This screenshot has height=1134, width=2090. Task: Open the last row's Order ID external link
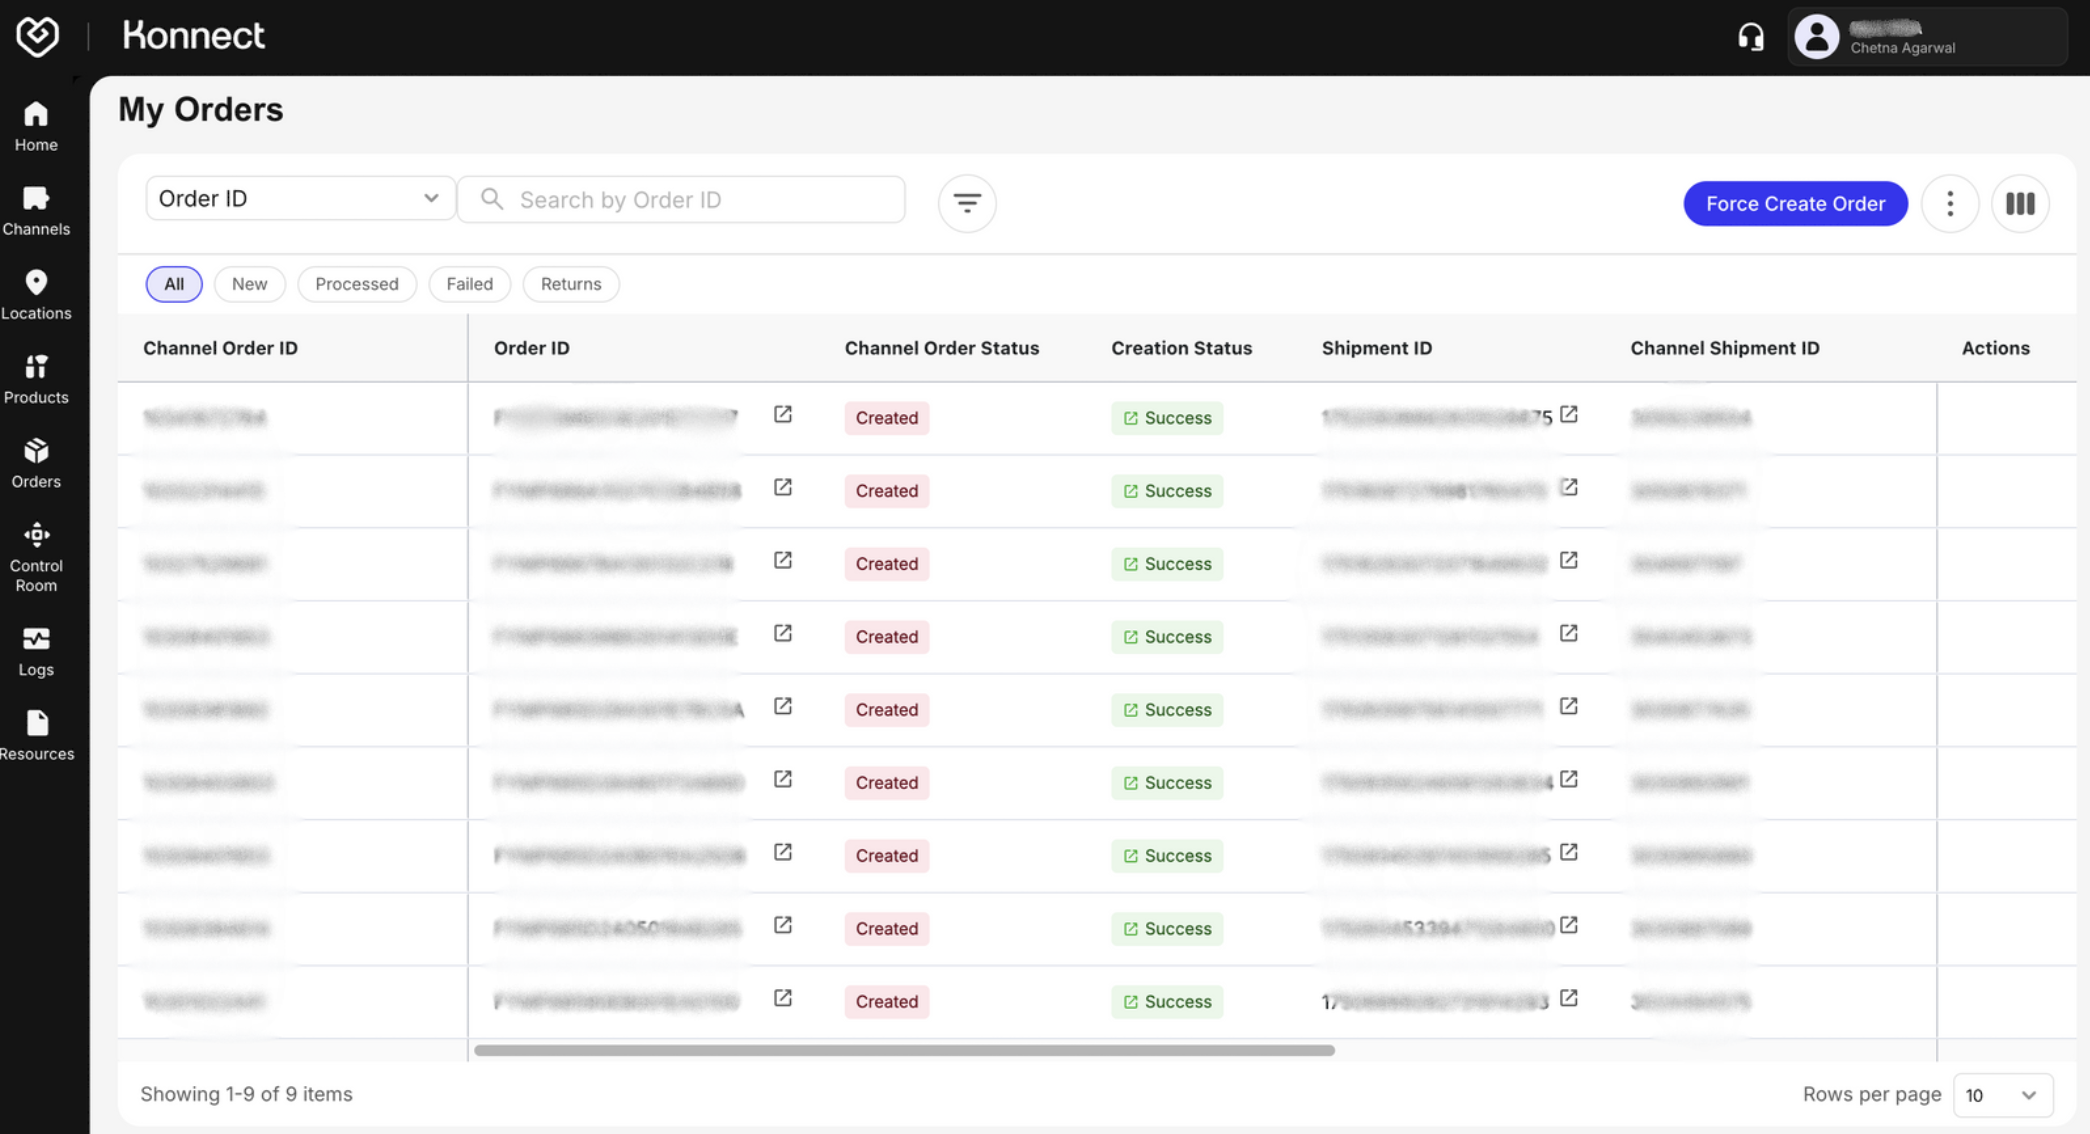[783, 998]
